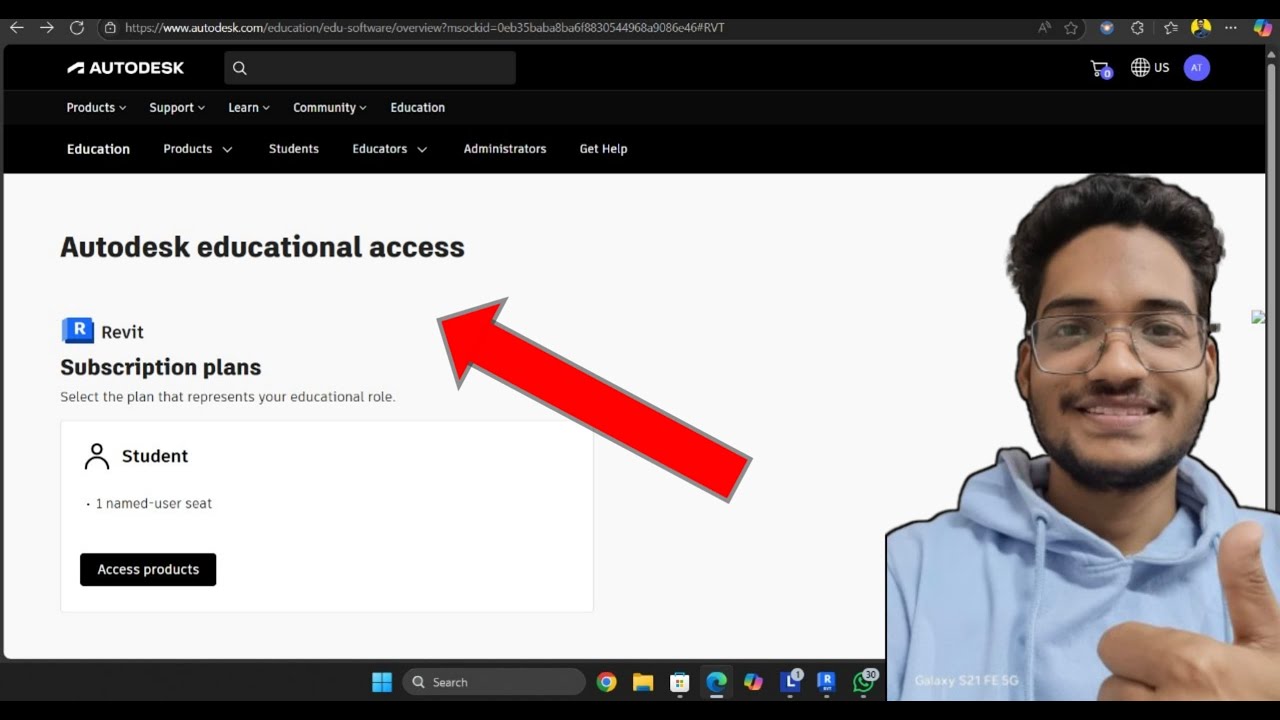Go back with the browser back arrow

16,28
